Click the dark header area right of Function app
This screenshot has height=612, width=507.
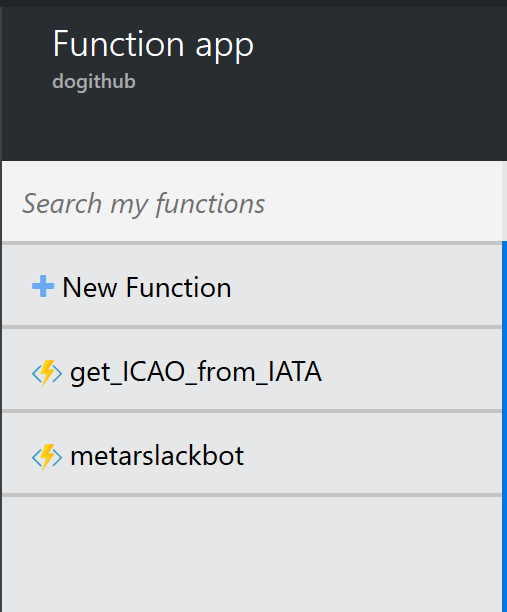click(x=379, y=45)
